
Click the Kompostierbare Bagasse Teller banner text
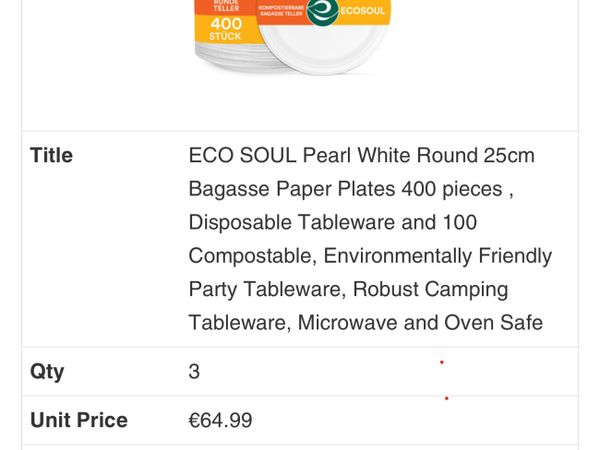[x=281, y=10]
